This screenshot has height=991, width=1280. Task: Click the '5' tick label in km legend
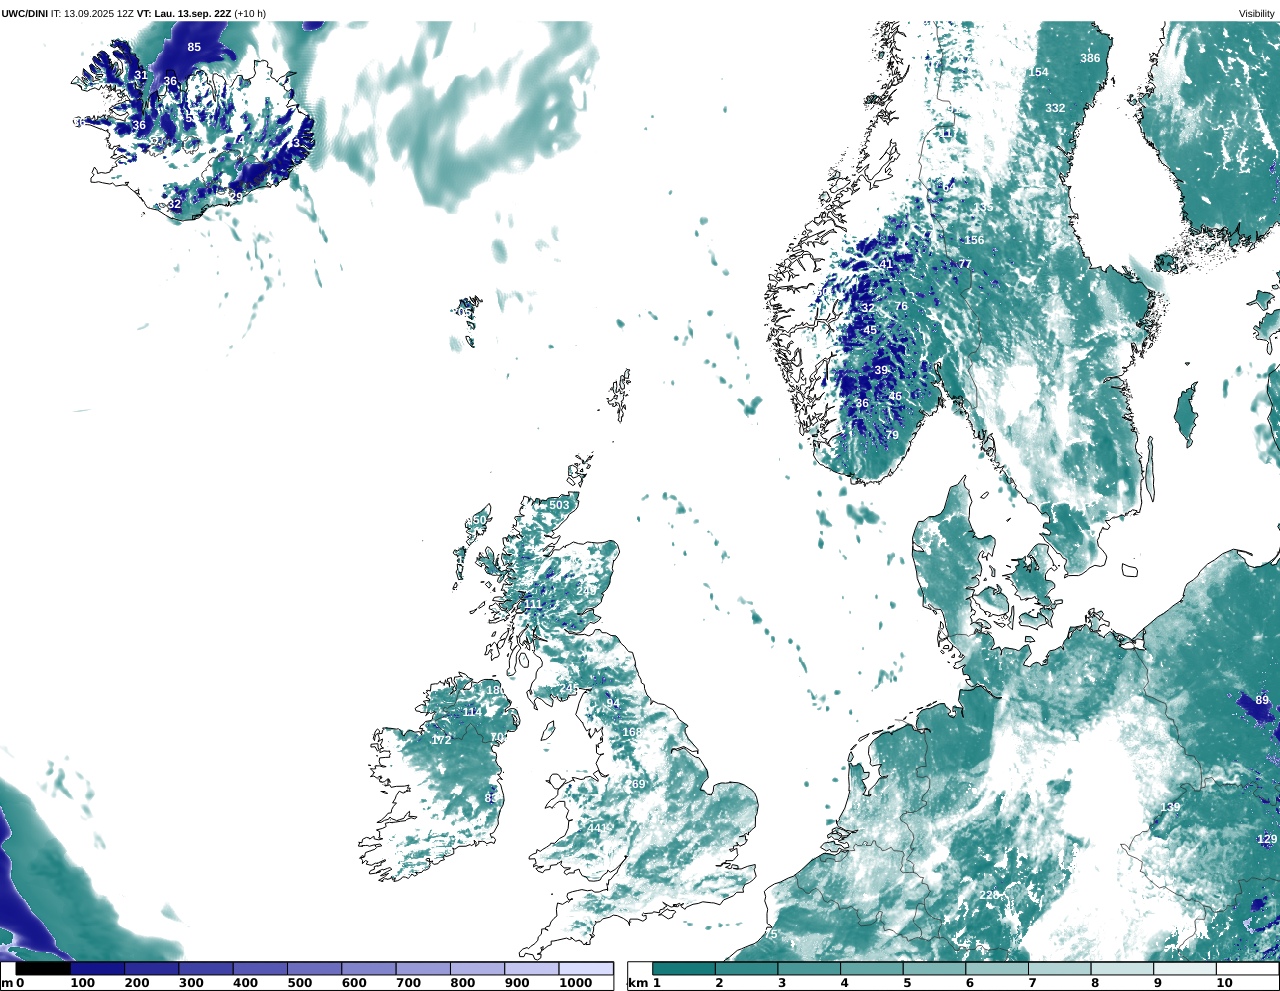[x=907, y=983]
